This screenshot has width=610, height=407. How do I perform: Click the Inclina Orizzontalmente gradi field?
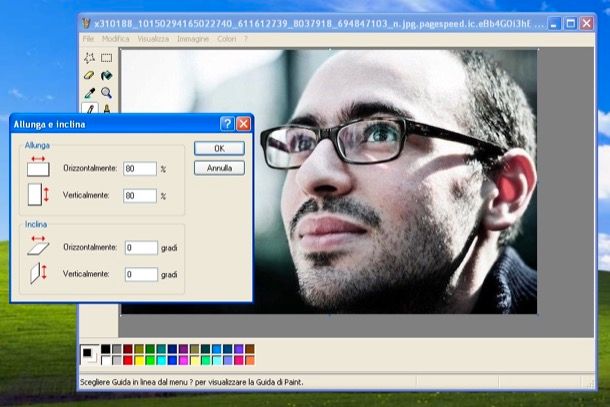pyautogui.click(x=141, y=247)
